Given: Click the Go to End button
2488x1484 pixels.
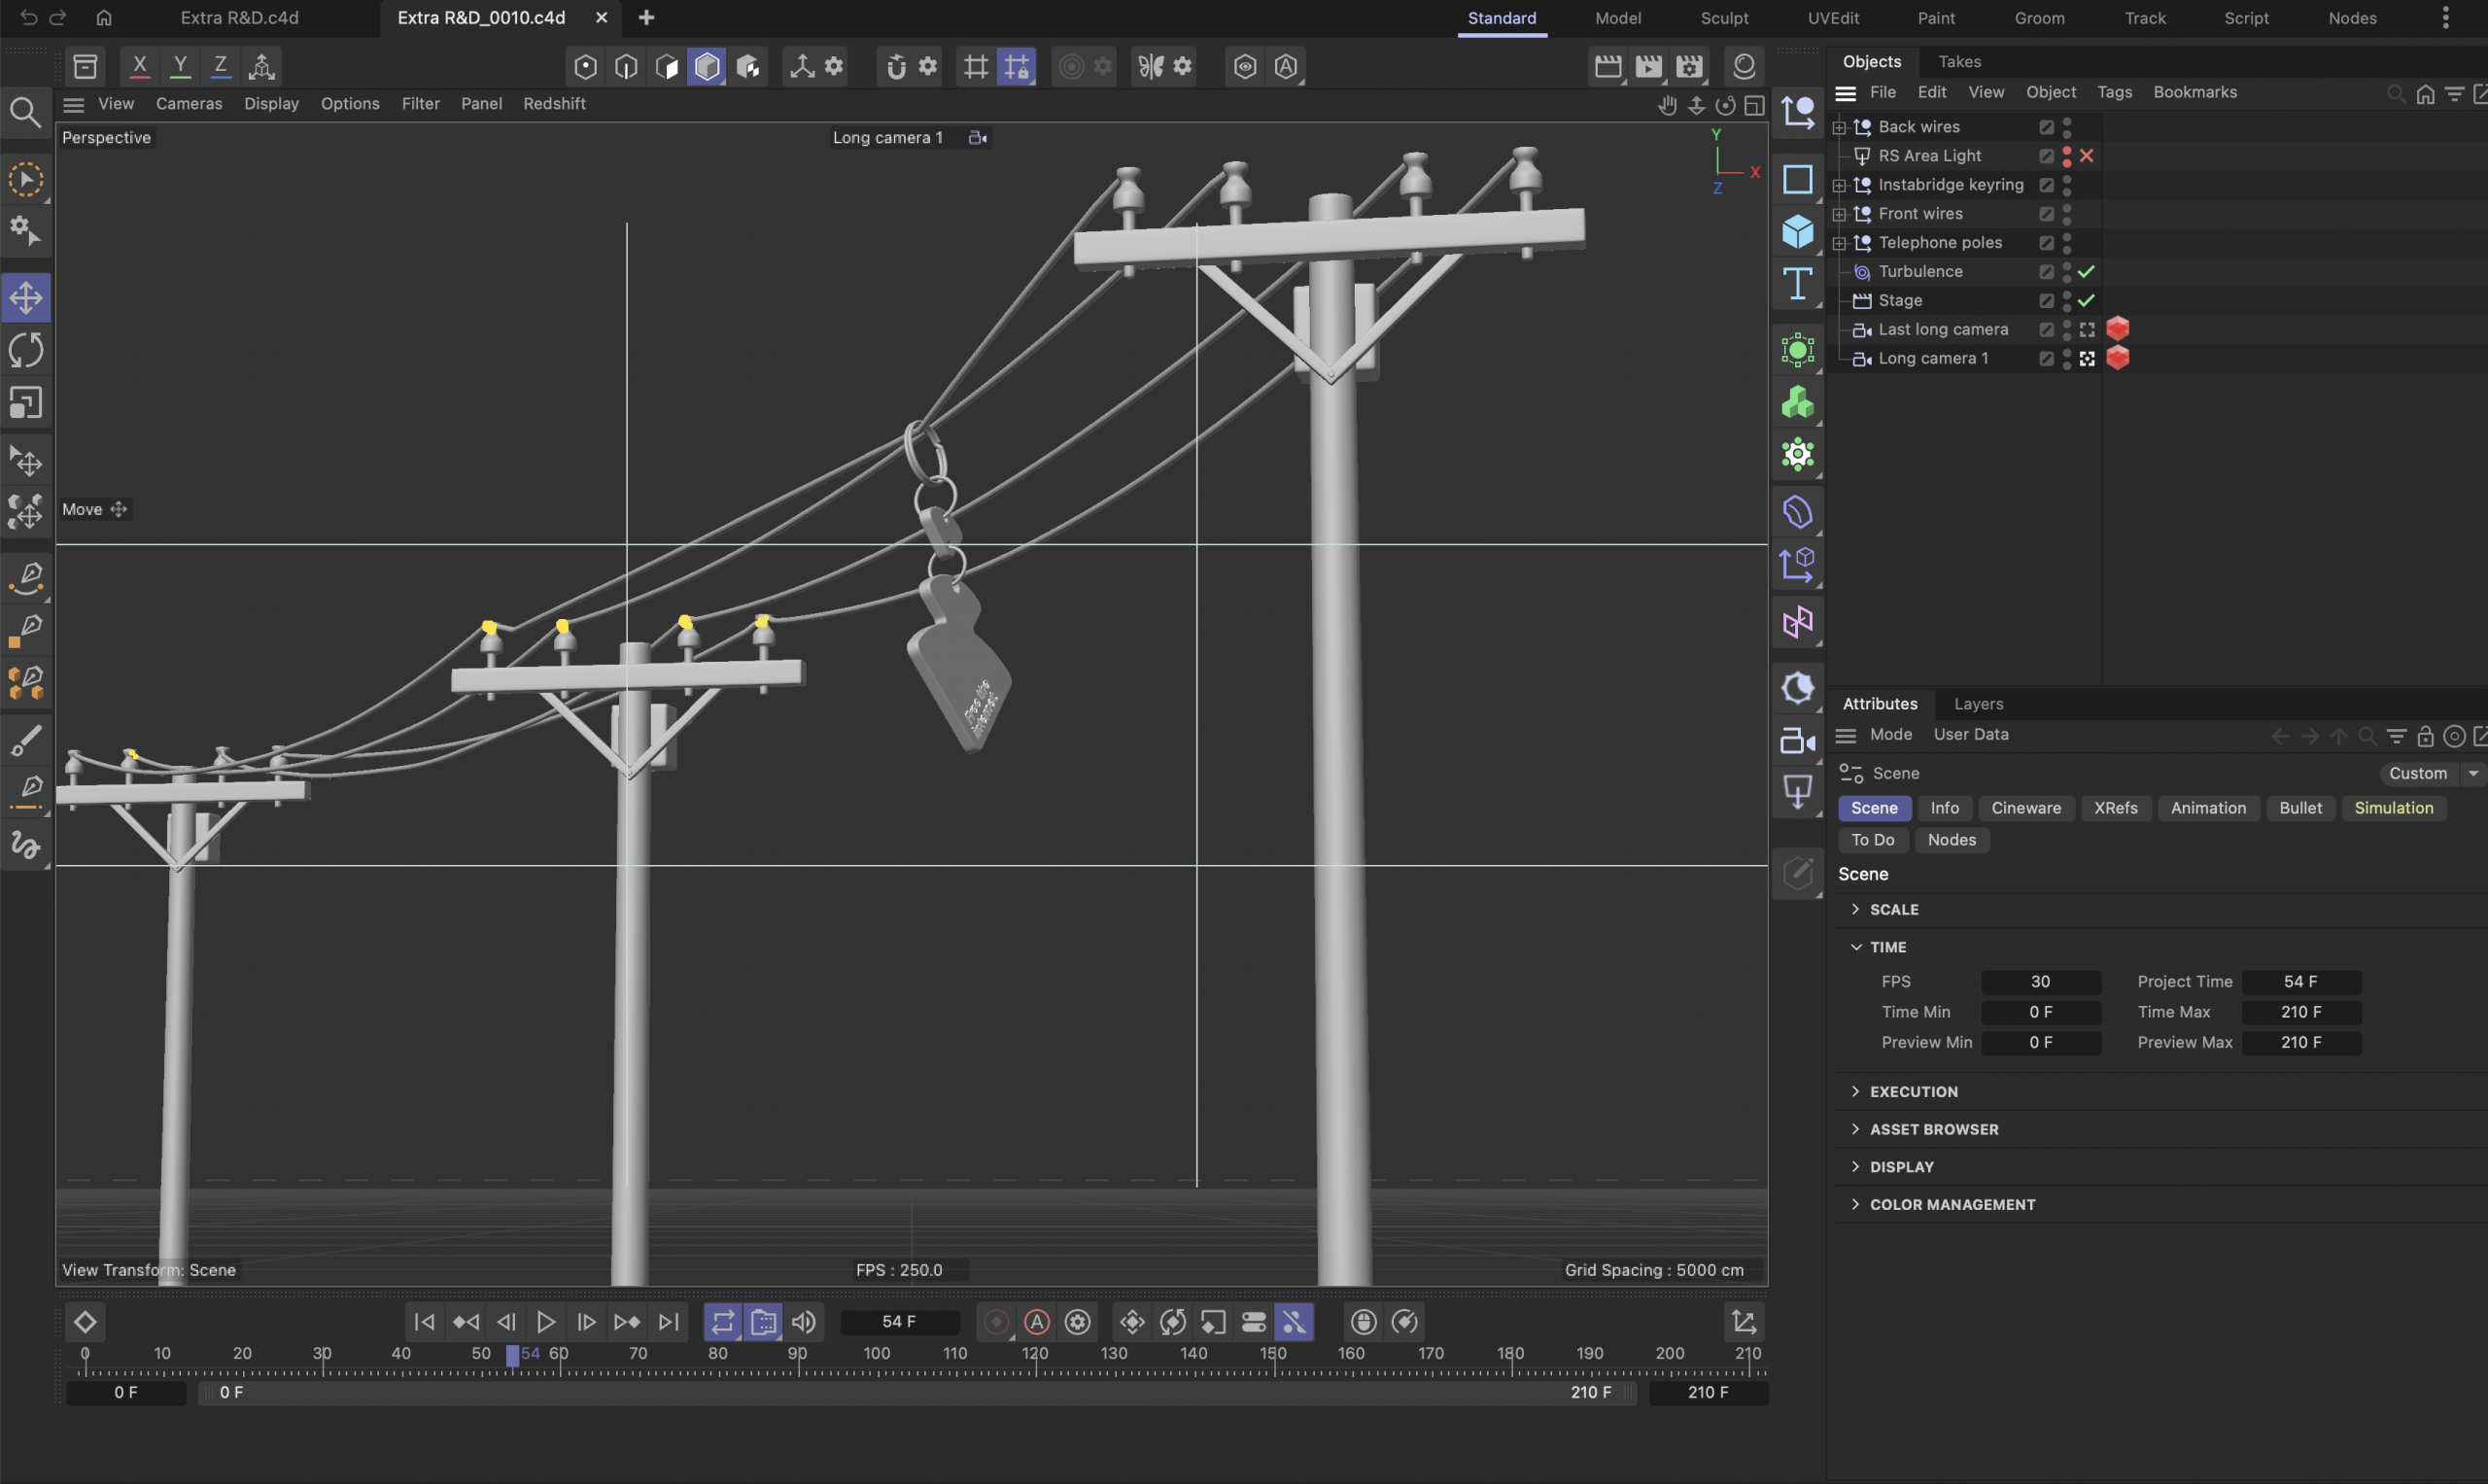Looking at the screenshot, I should pyautogui.click(x=668, y=1322).
